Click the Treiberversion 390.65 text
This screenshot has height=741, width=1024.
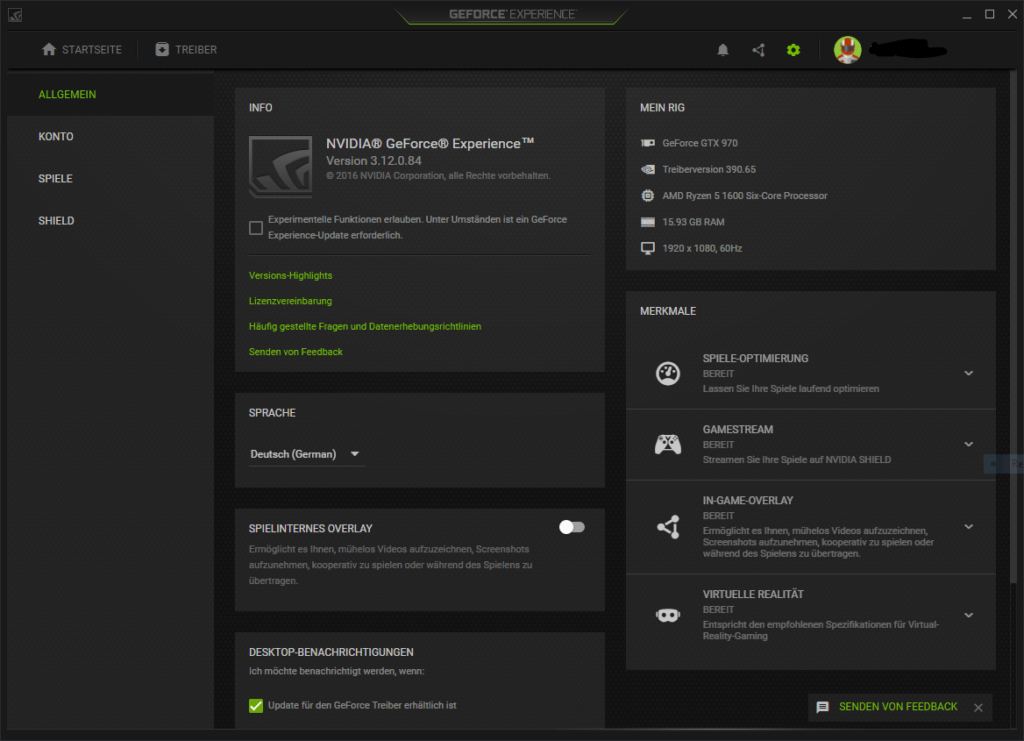(709, 169)
